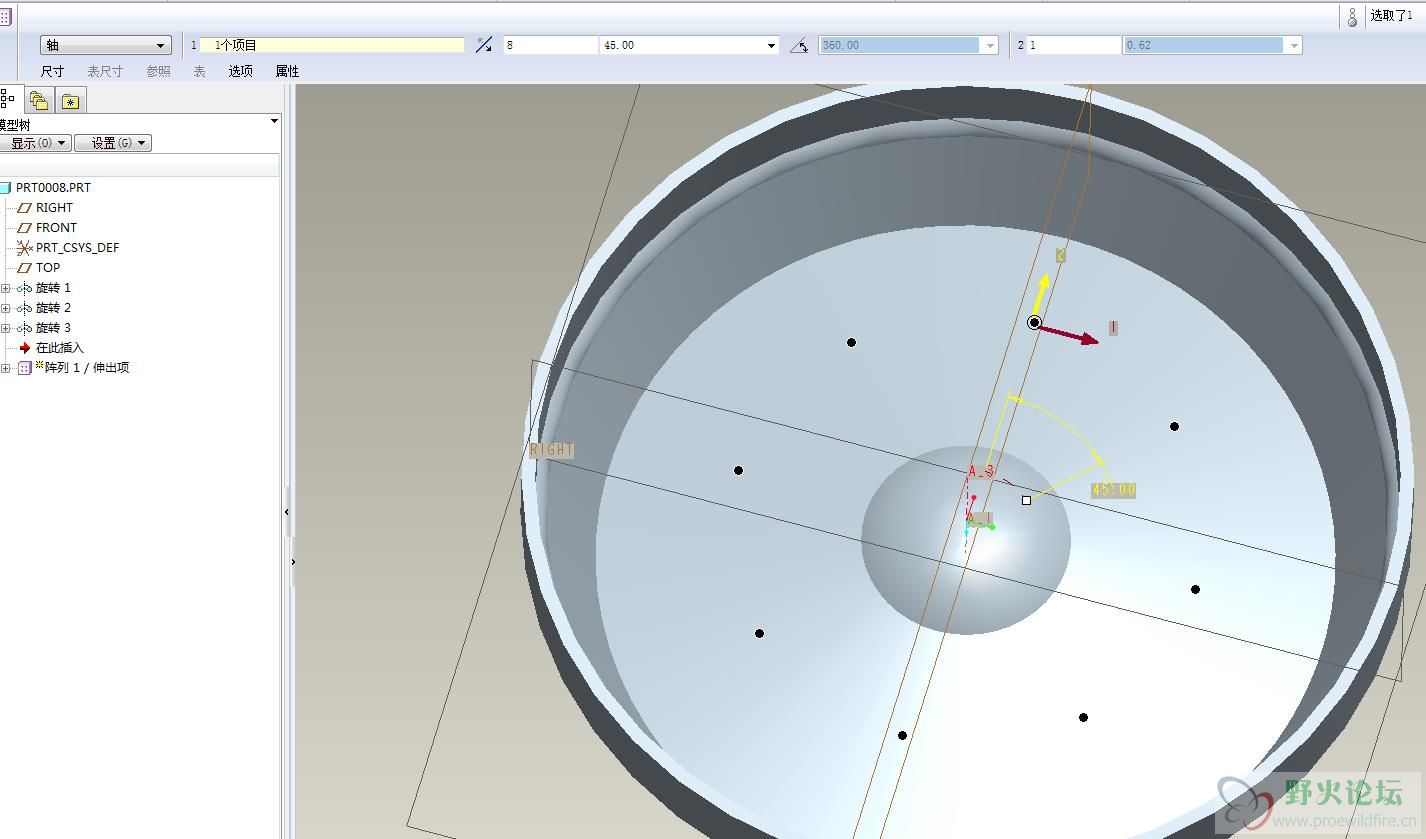Switch to the folder browser navigator tab

pos(39,100)
